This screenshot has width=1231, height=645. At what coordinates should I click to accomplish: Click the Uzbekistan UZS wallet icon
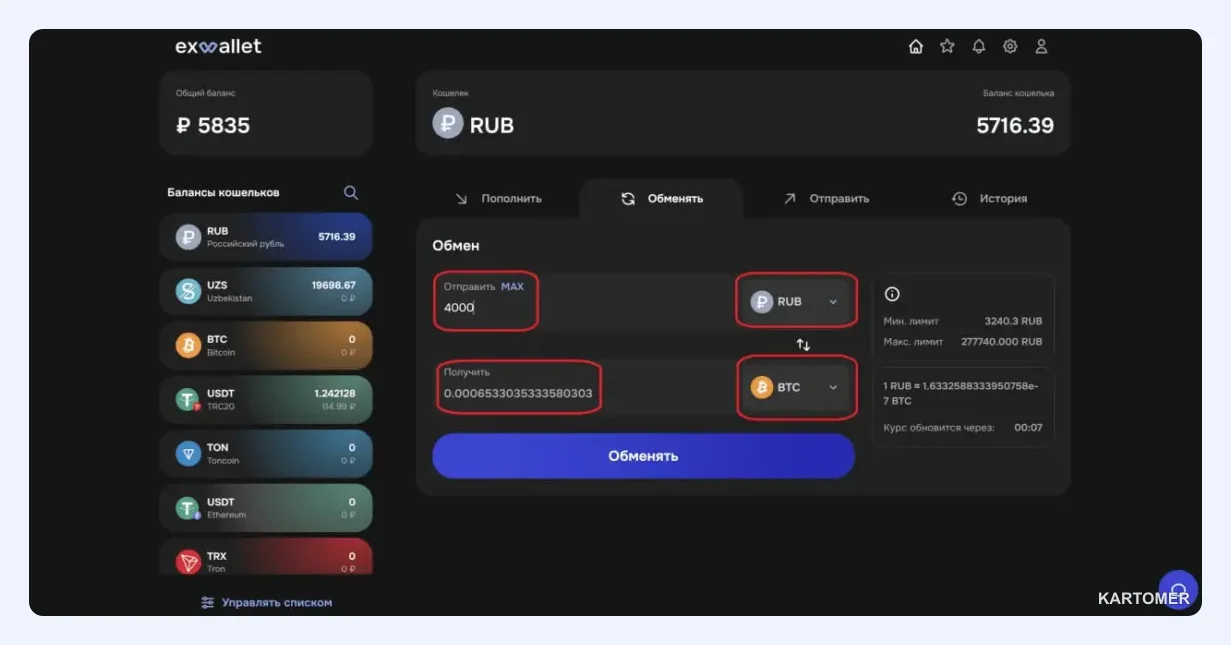(189, 291)
